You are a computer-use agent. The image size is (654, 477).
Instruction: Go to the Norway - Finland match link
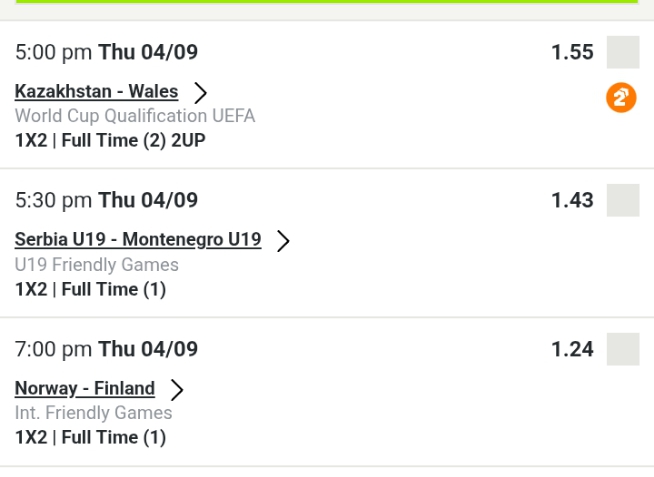pos(85,388)
